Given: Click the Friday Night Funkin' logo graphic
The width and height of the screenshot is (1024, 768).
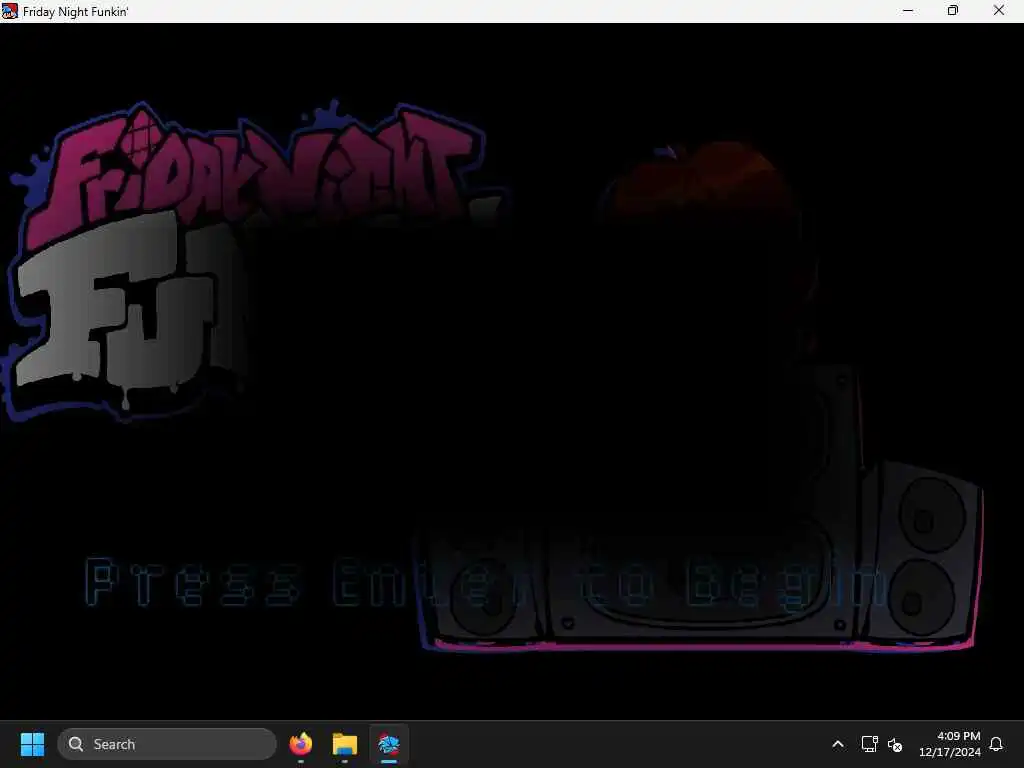Looking at the screenshot, I should tap(255, 261).
